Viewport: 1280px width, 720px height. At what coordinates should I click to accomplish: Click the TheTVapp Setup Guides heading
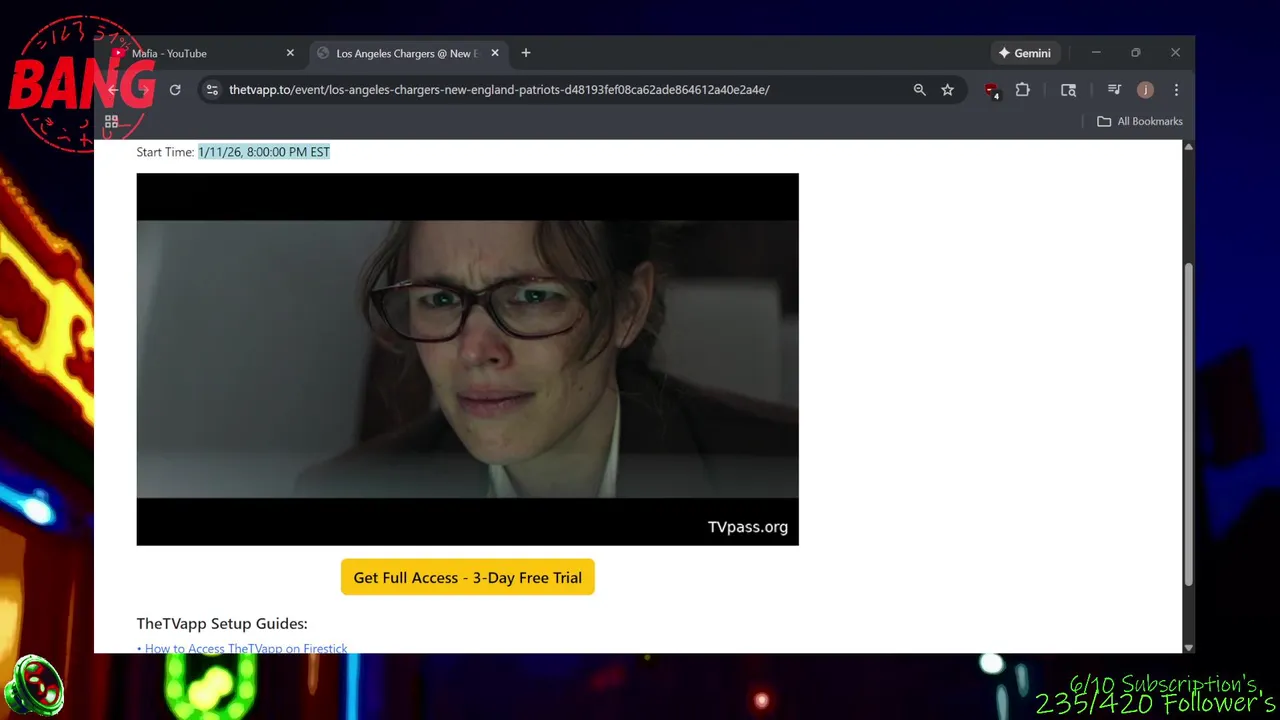[x=222, y=623]
